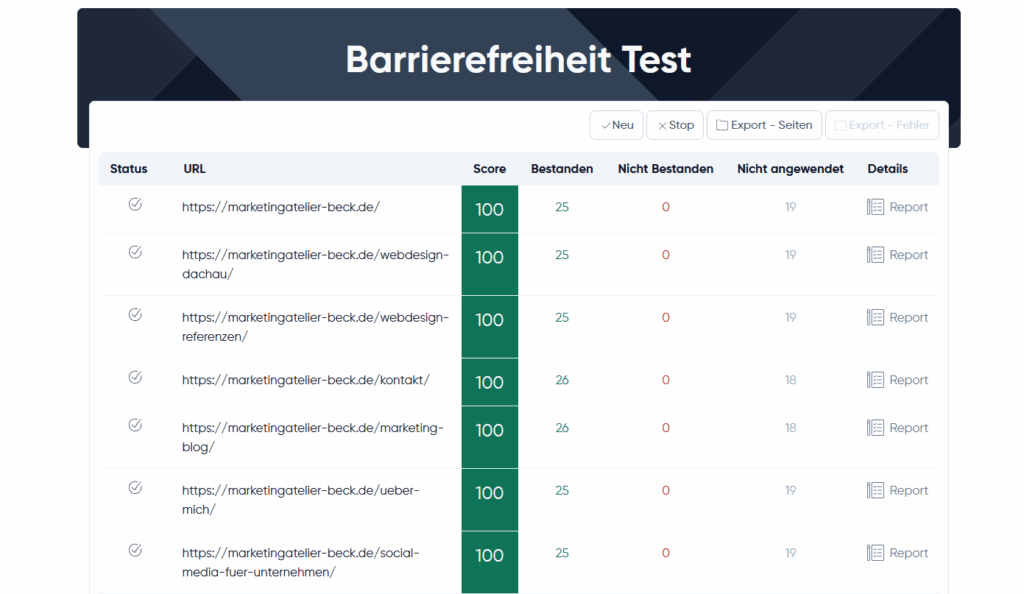
Task: Click the Score column header
Action: [489, 168]
